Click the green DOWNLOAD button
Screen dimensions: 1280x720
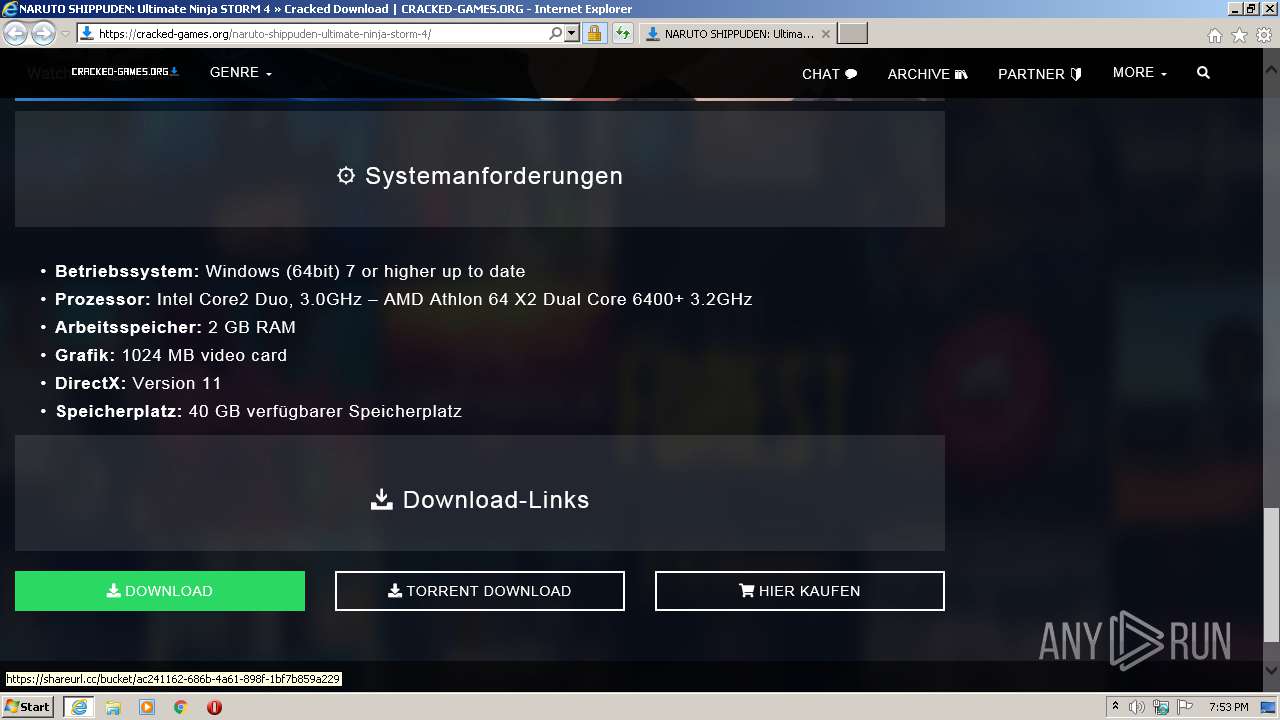pyautogui.click(x=160, y=591)
